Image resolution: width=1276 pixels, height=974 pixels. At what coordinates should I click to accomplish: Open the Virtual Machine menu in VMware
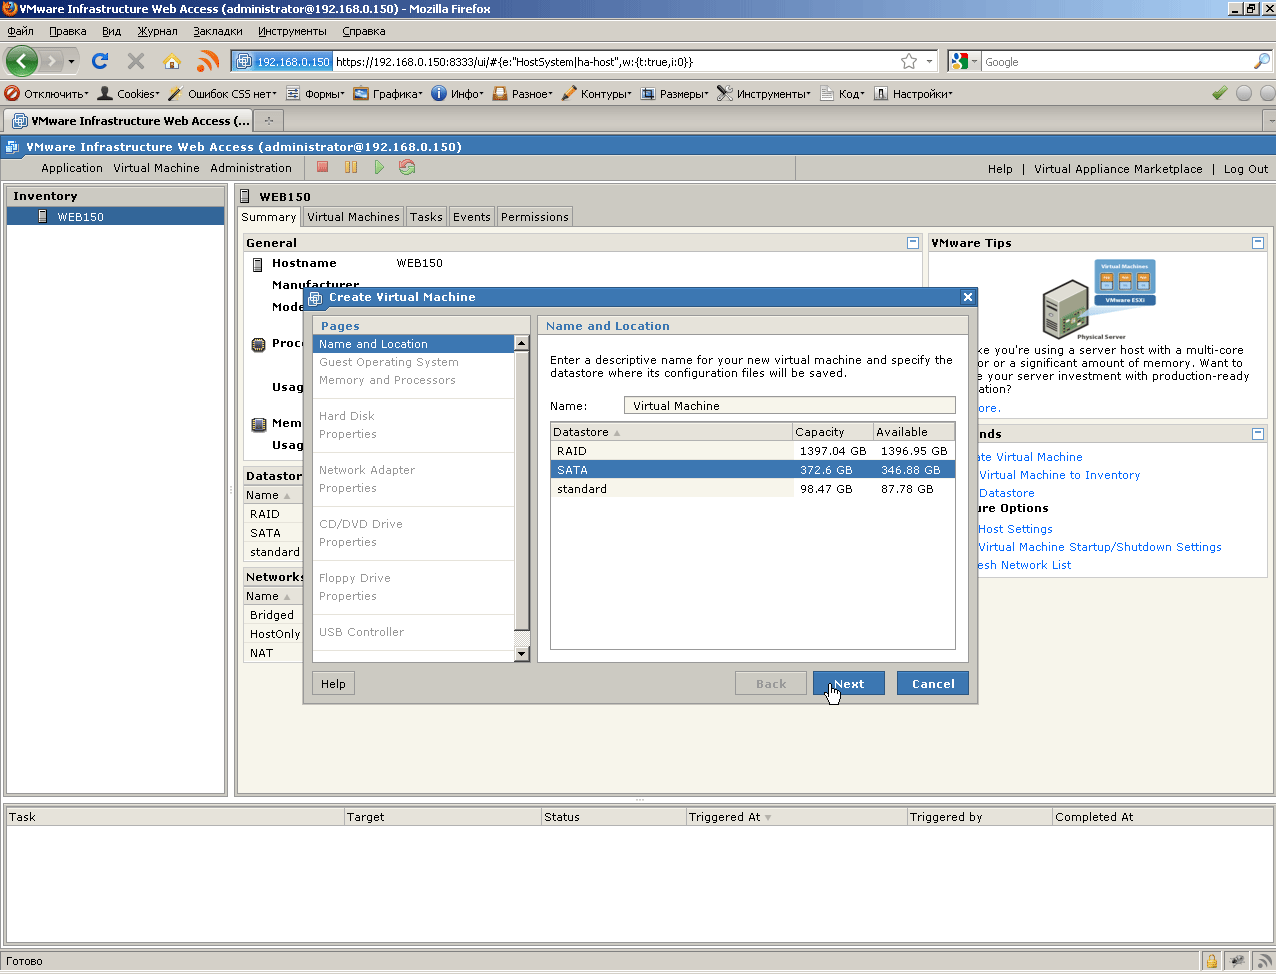[x=156, y=168]
